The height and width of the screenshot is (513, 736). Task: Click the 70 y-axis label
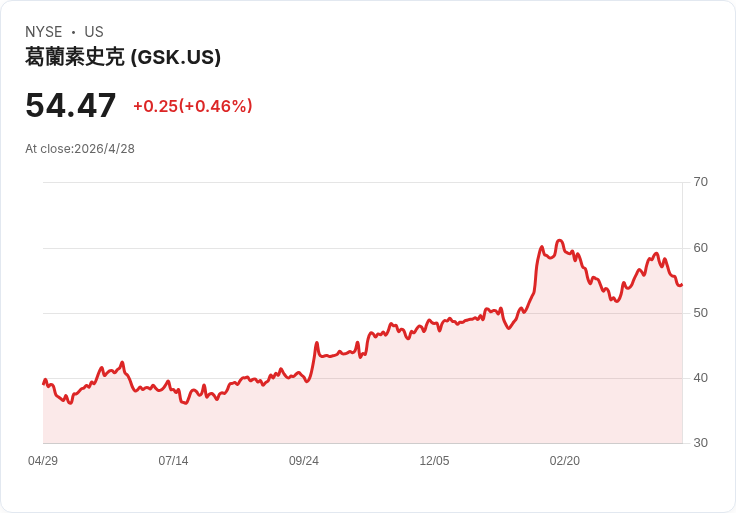[x=701, y=182]
